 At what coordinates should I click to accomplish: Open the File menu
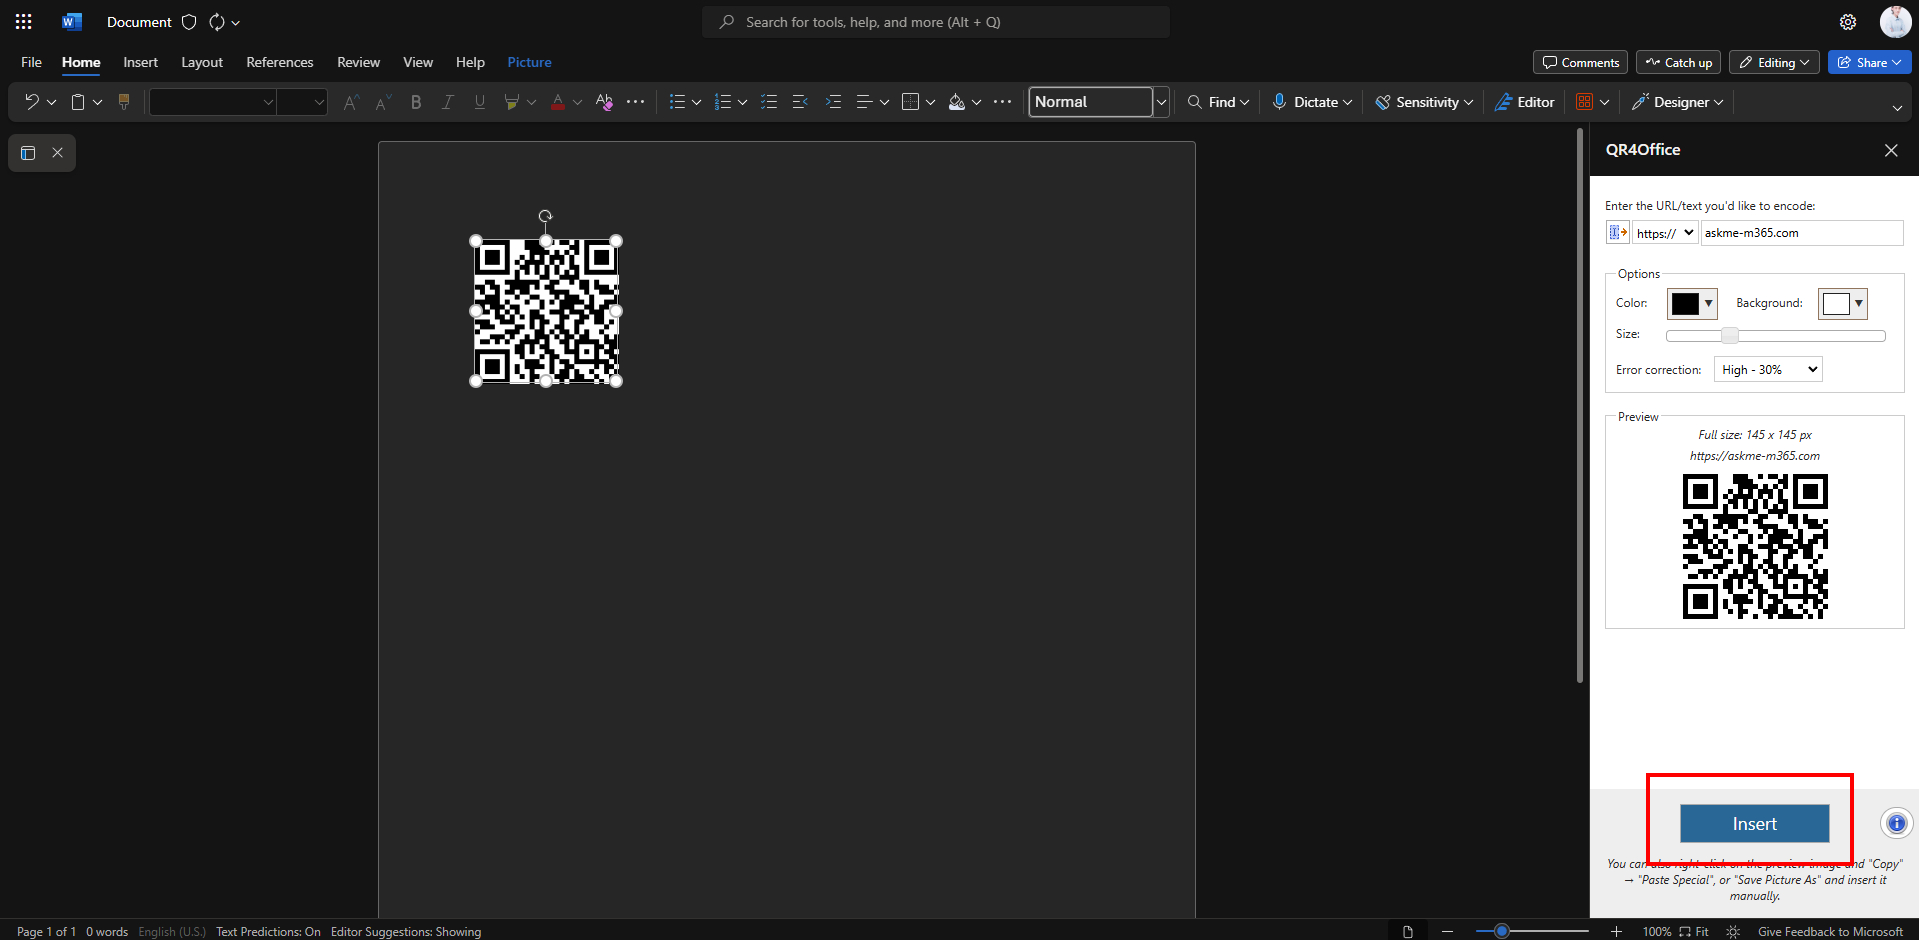31,62
